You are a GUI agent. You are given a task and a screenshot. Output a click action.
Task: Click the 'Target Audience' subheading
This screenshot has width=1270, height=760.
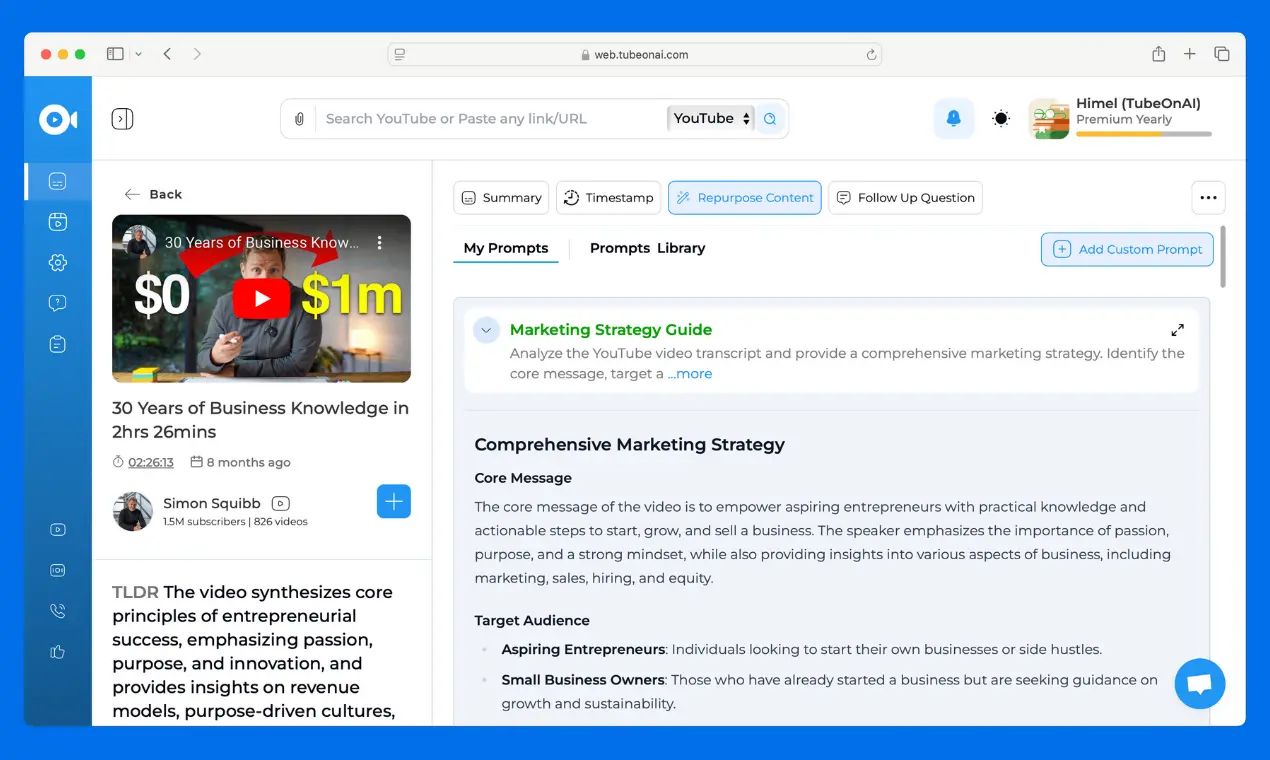pyautogui.click(x=532, y=621)
